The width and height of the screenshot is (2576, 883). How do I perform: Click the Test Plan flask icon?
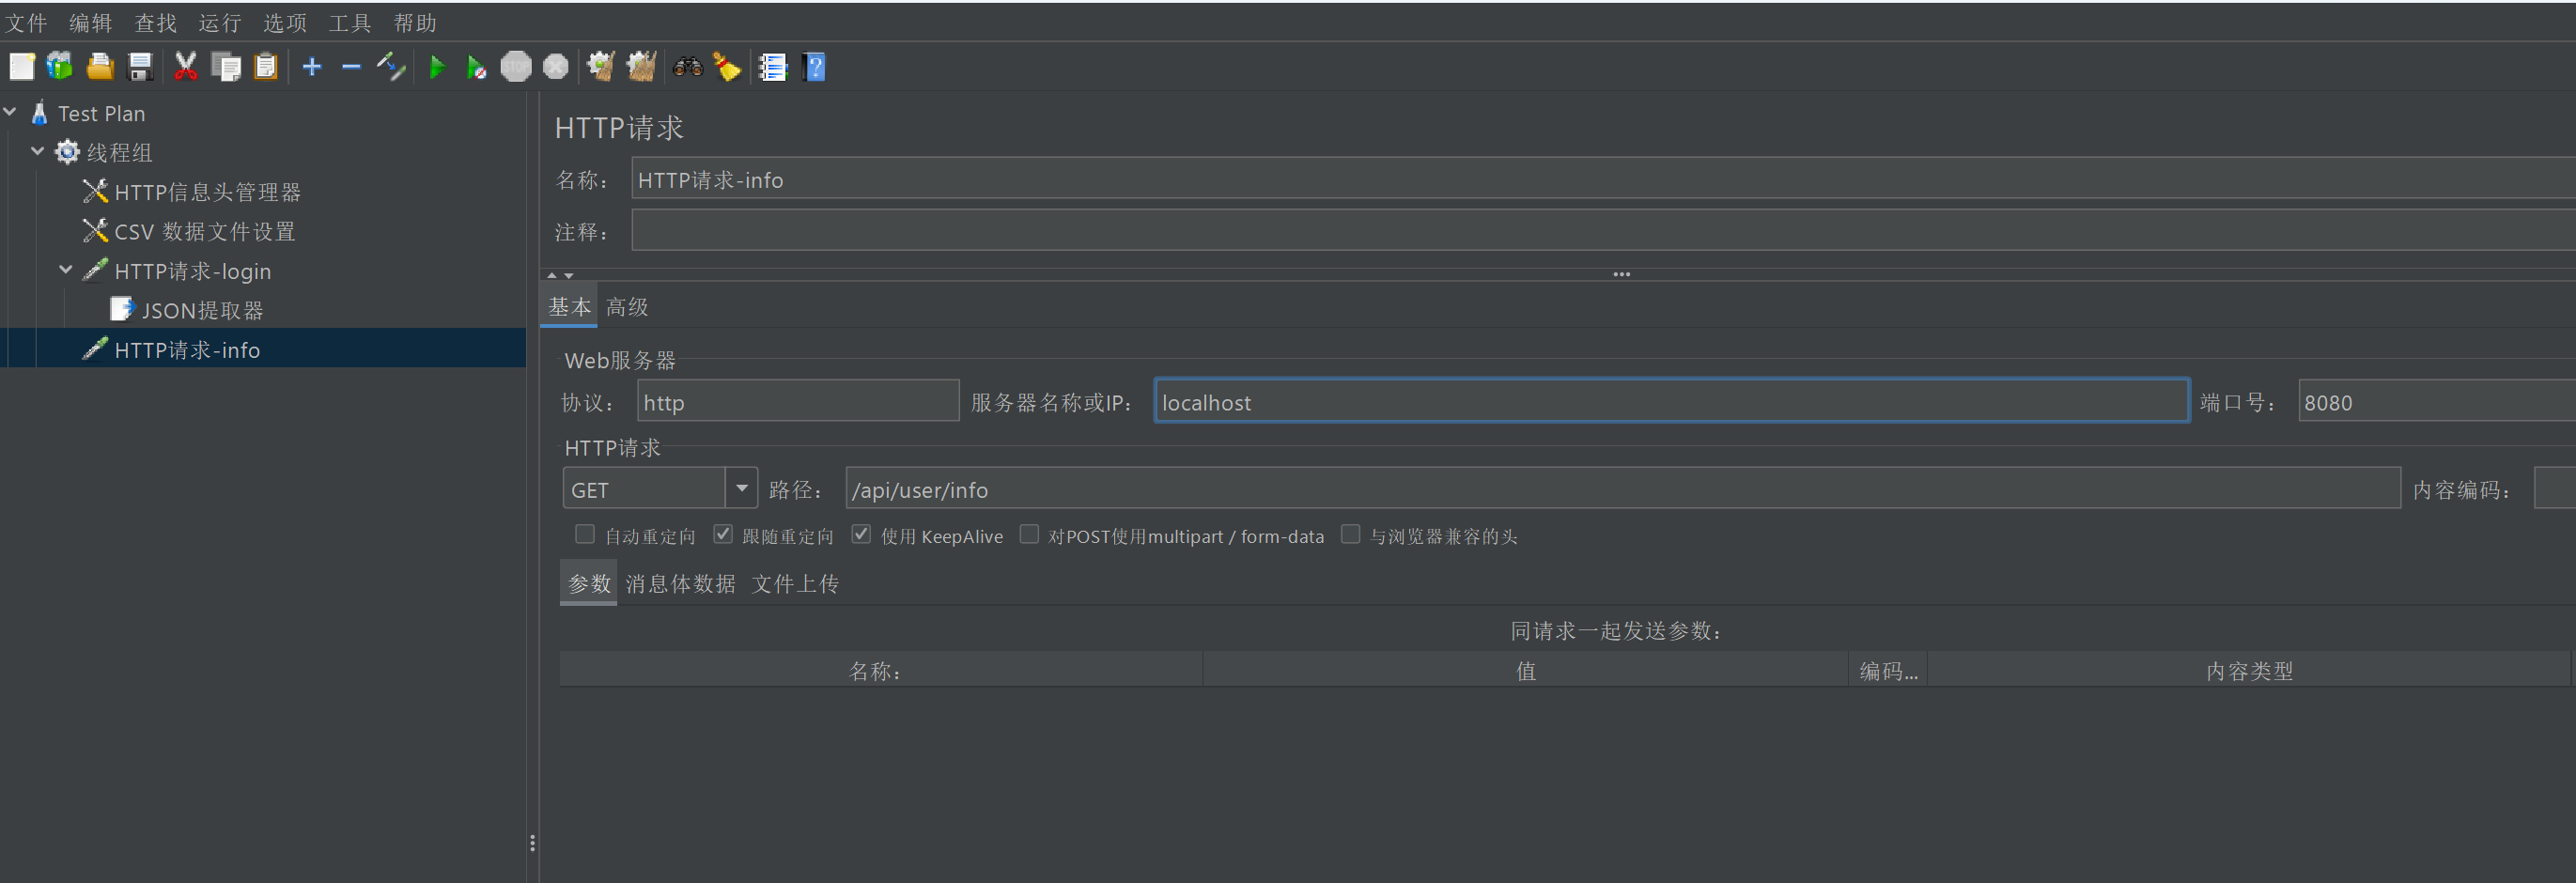(40, 112)
